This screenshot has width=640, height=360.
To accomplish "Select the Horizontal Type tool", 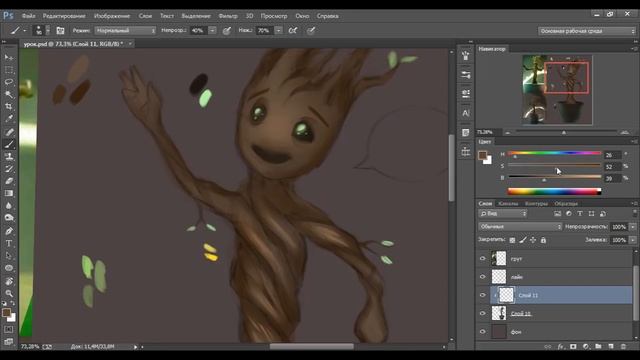I will coord(9,243).
